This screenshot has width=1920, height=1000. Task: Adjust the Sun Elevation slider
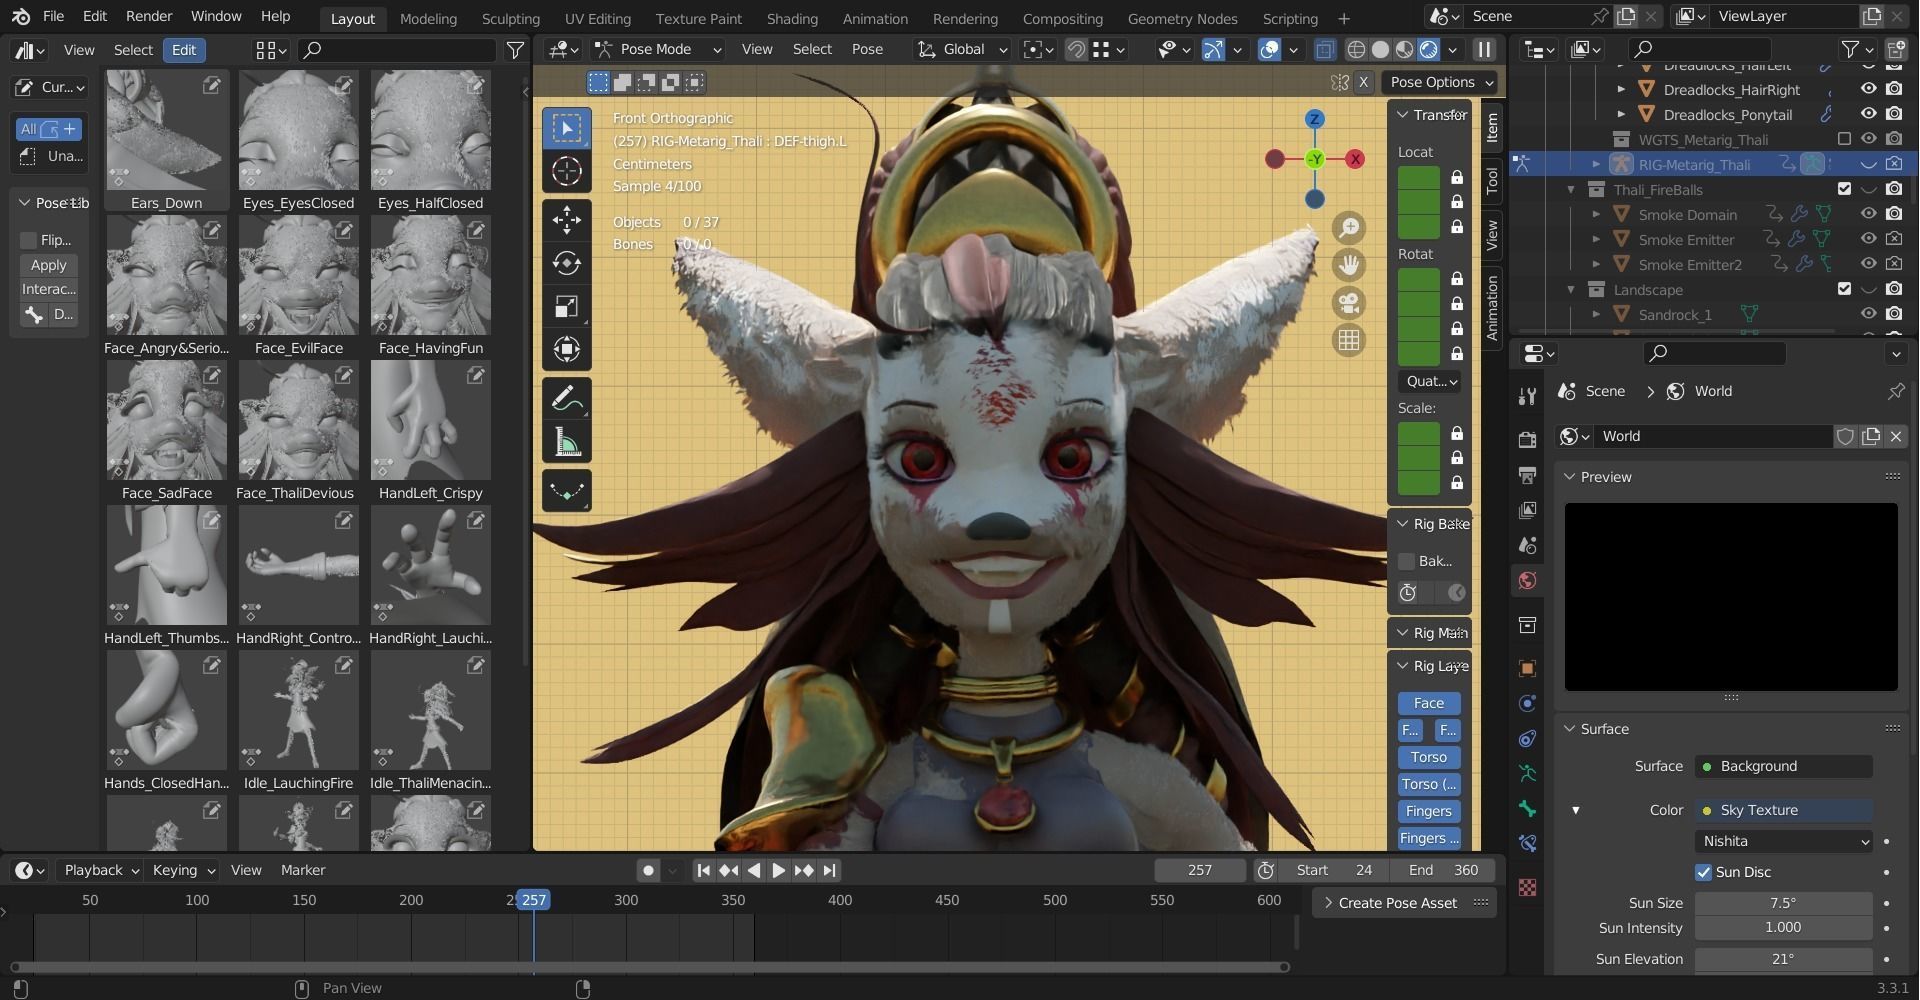pyautogui.click(x=1782, y=958)
